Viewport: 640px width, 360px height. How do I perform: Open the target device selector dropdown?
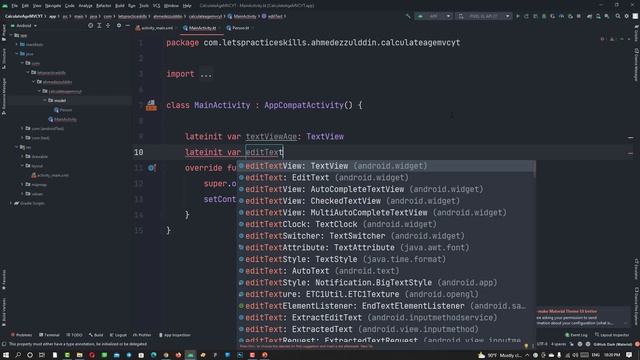pyautogui.click(x=484, y=16)
